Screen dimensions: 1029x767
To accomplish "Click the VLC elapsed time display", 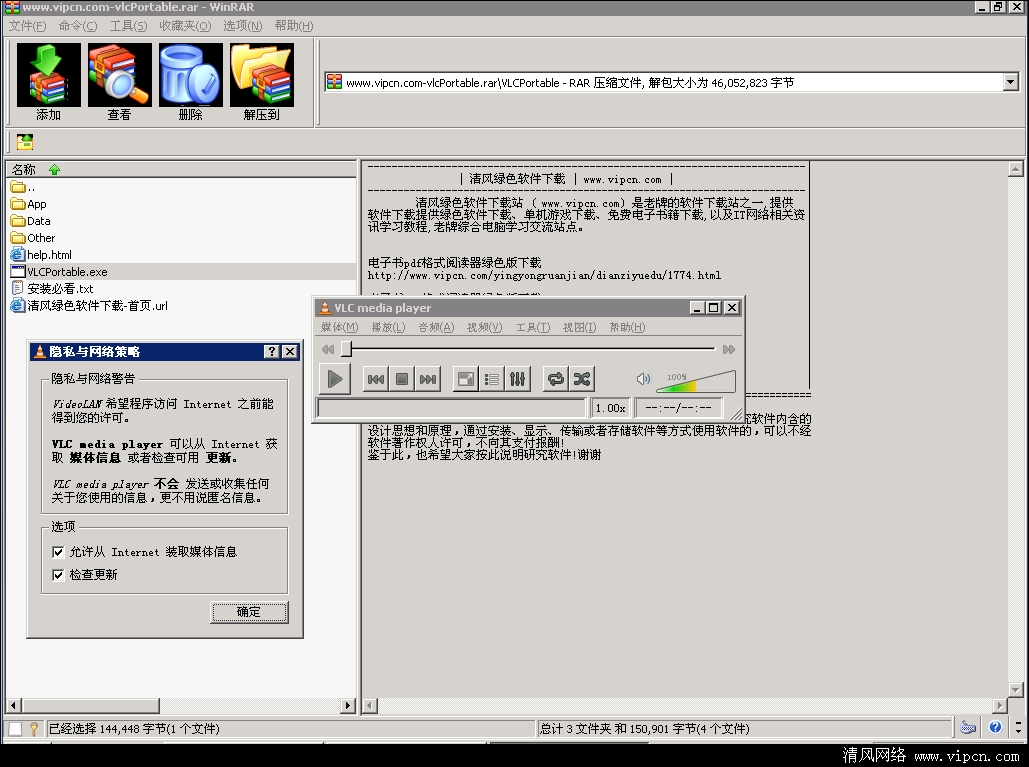I will pos(679,408).
